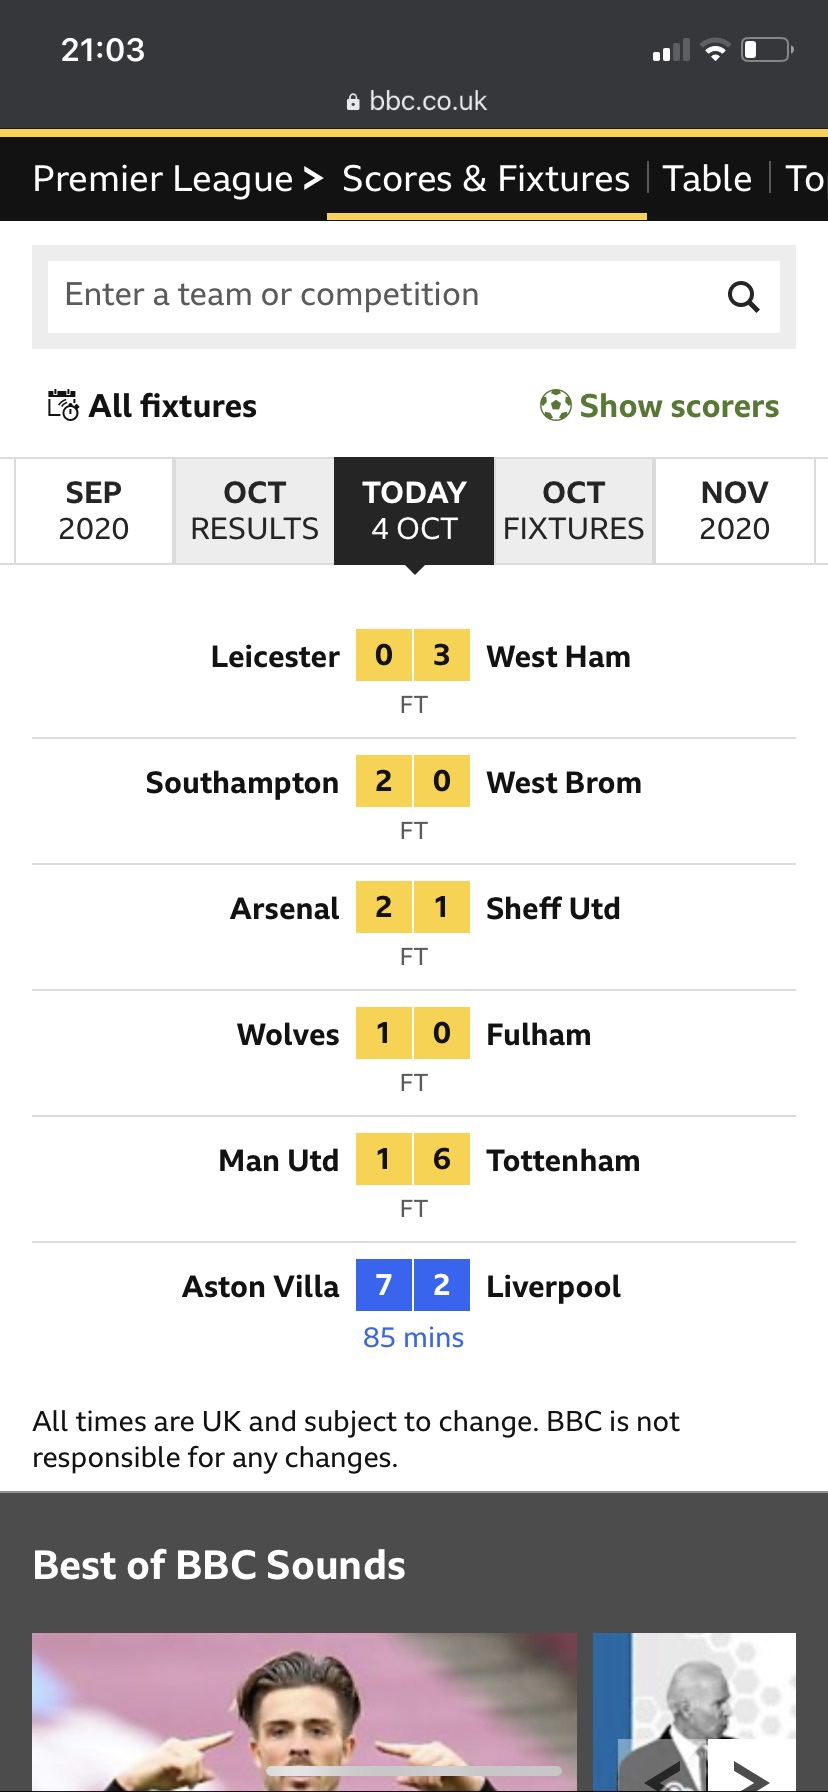Click the All fixtures calendar icon
The image size is (828, 1792).
[x=63, y=405]
